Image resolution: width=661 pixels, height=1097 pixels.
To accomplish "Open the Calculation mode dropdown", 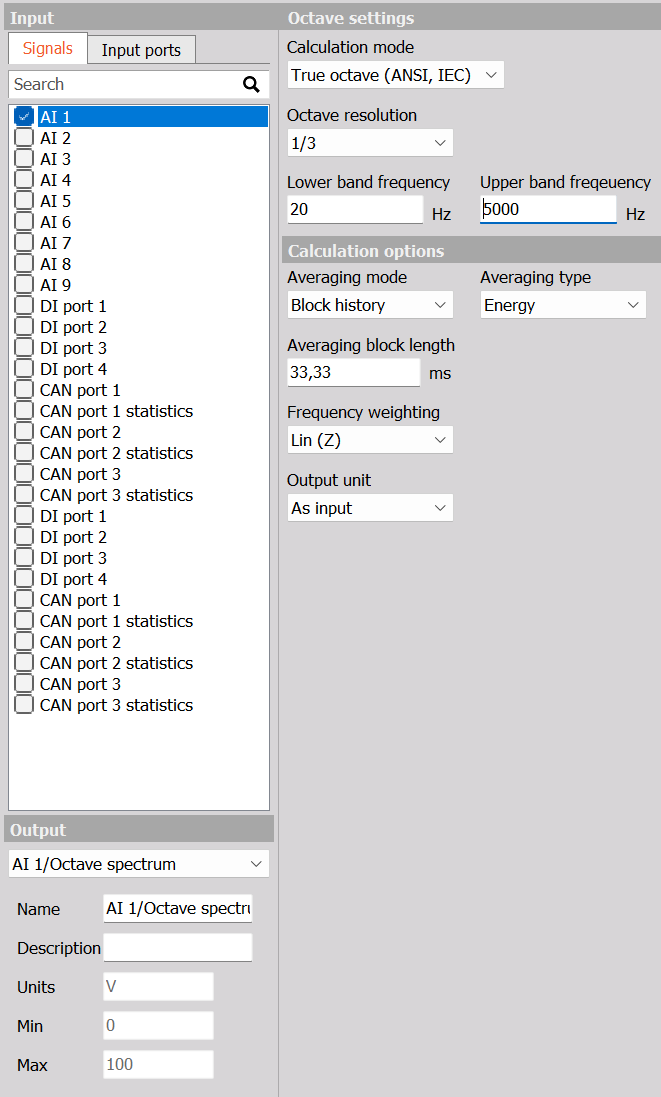I will tap(395, 75).
